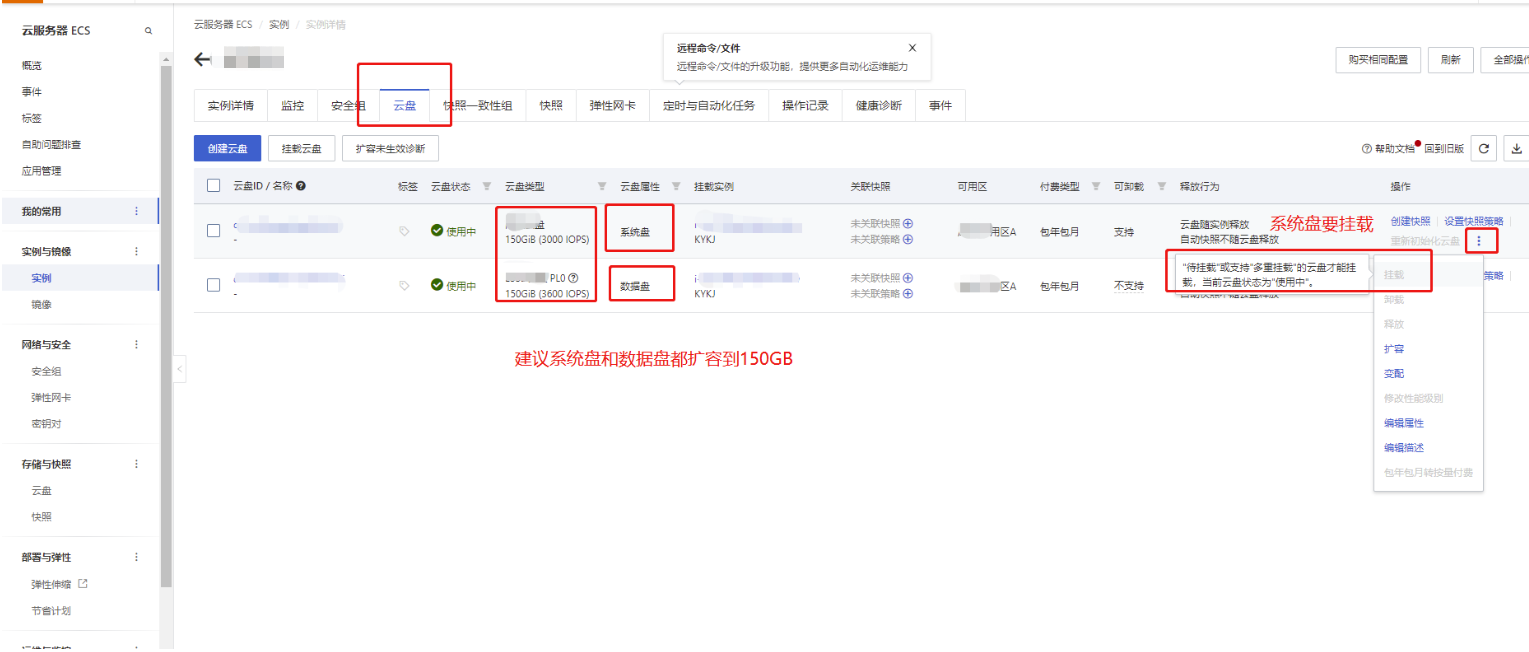Click the back arrow beside the instance name
Screen dimensions: 1529x652
(203, 60)
